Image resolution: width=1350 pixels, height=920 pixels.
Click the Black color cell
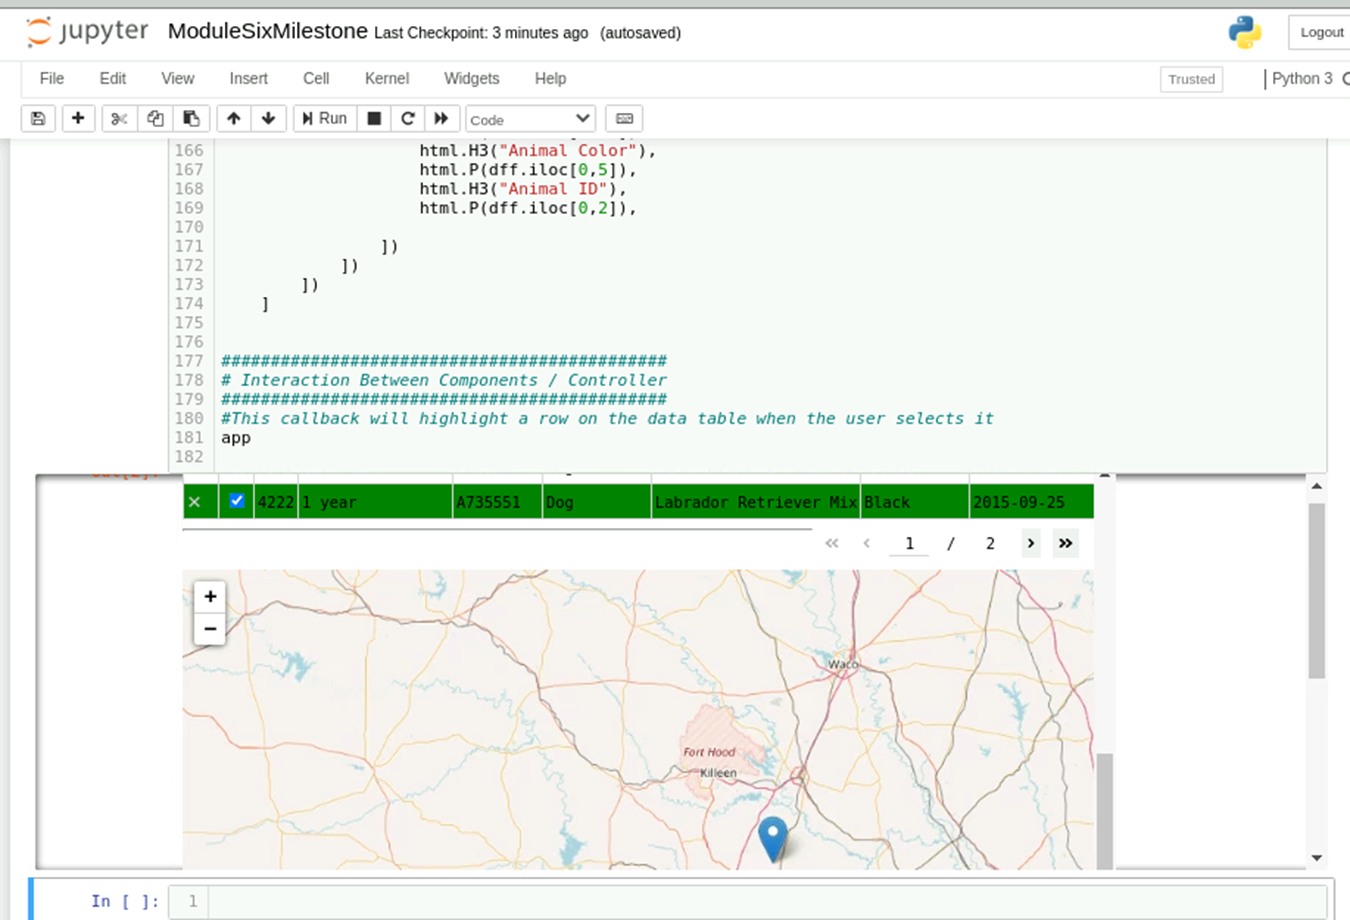click(x=915, y=502)
